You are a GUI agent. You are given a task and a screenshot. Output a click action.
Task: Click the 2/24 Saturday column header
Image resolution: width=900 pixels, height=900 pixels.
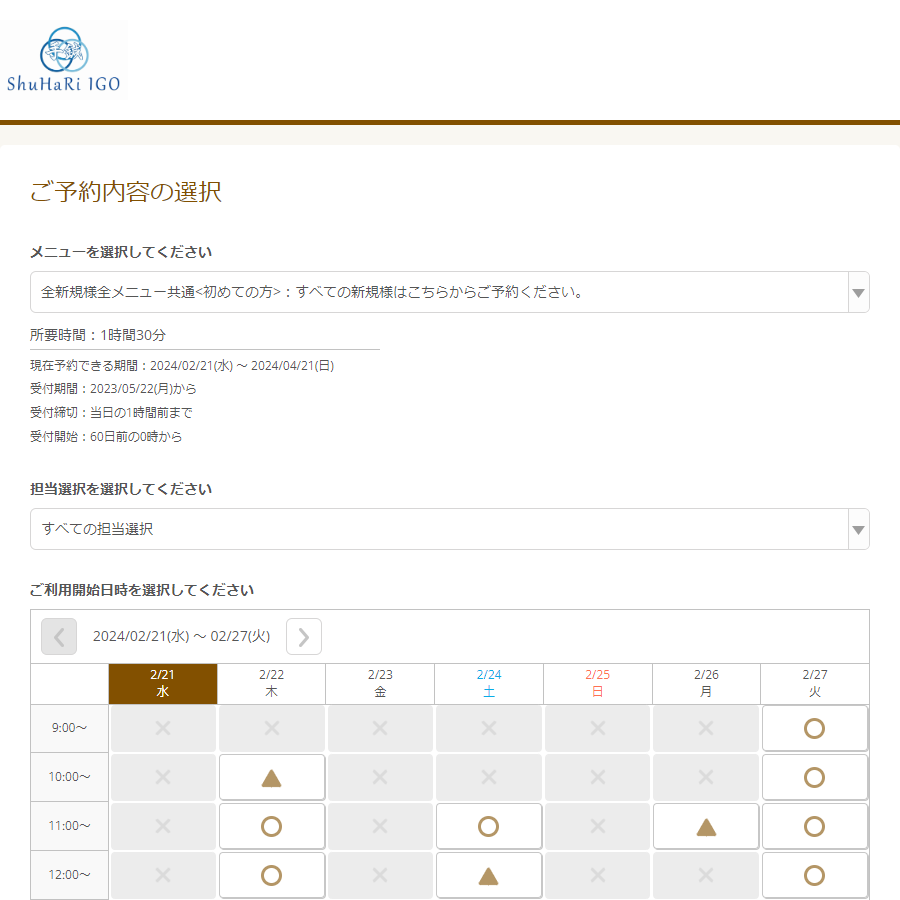[x=488, y=683]
